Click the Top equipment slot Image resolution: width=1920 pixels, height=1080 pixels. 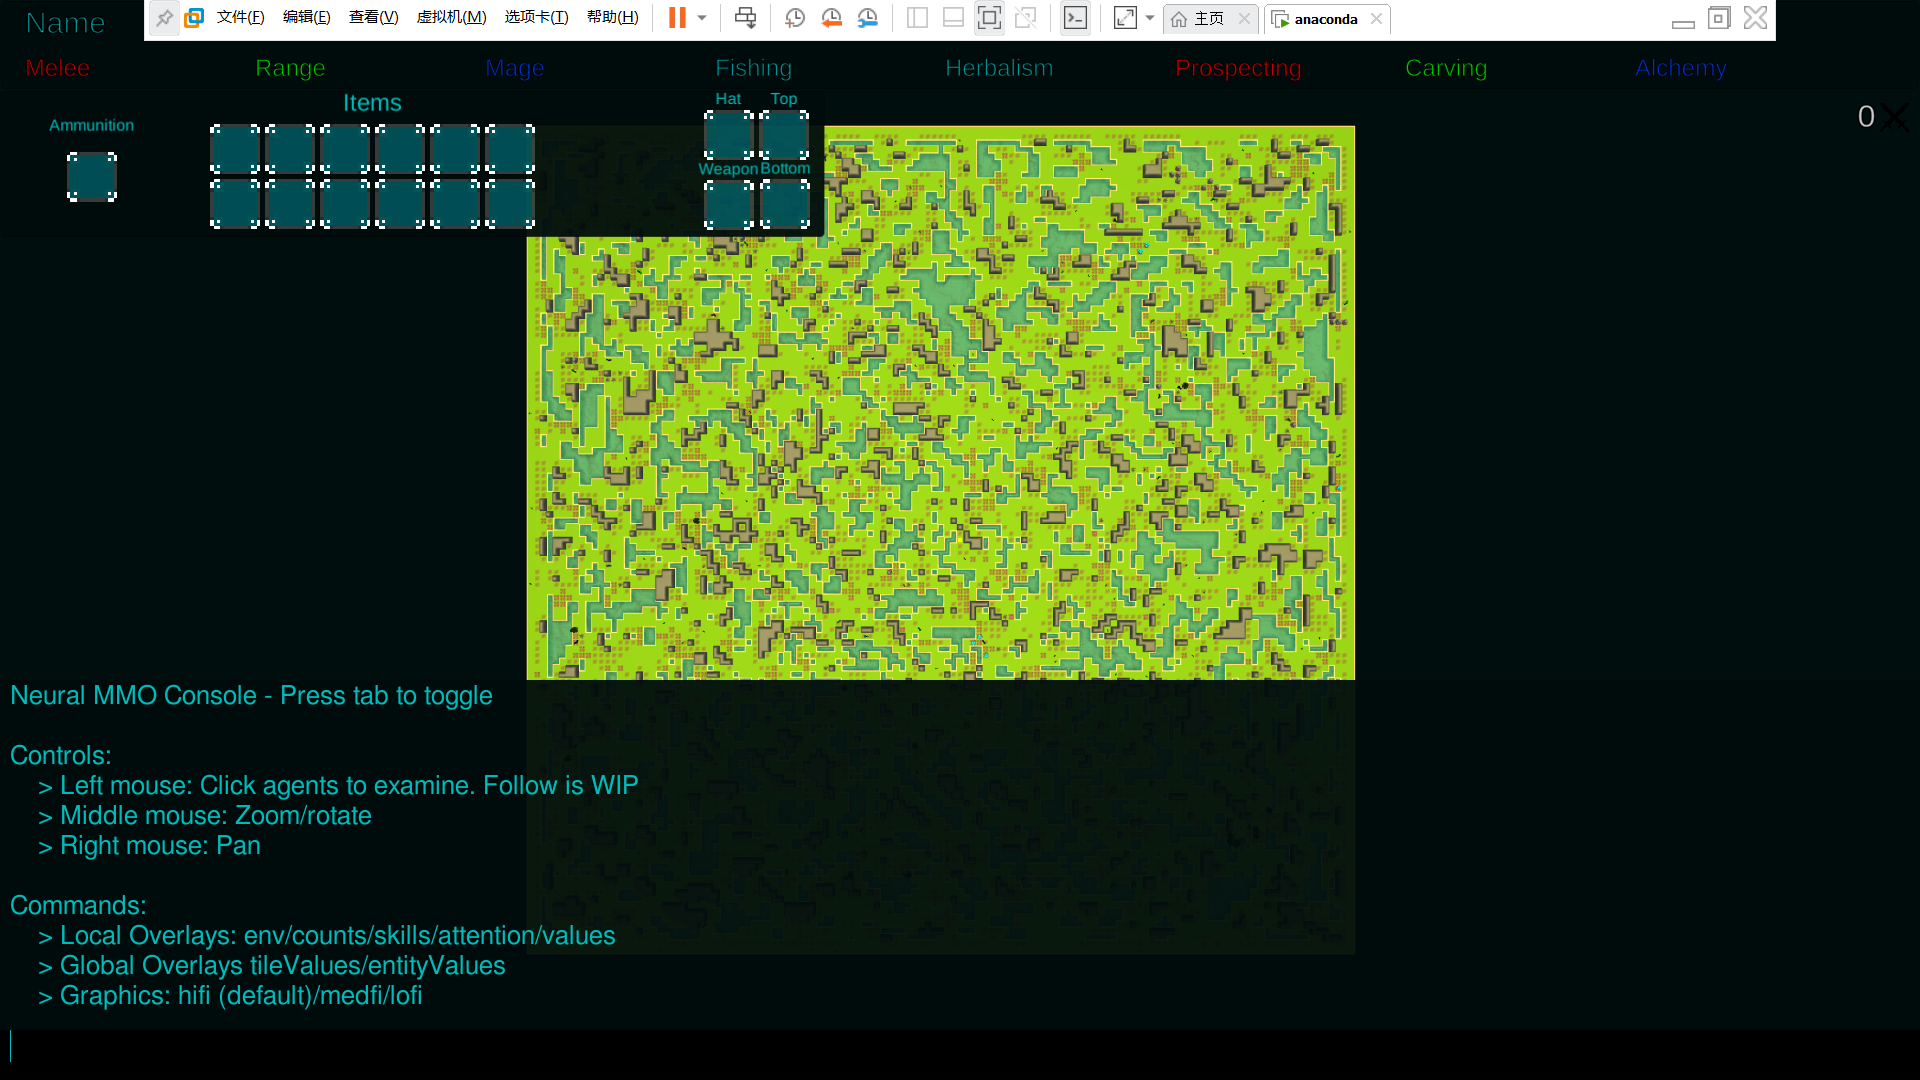[x=784, y=135]
